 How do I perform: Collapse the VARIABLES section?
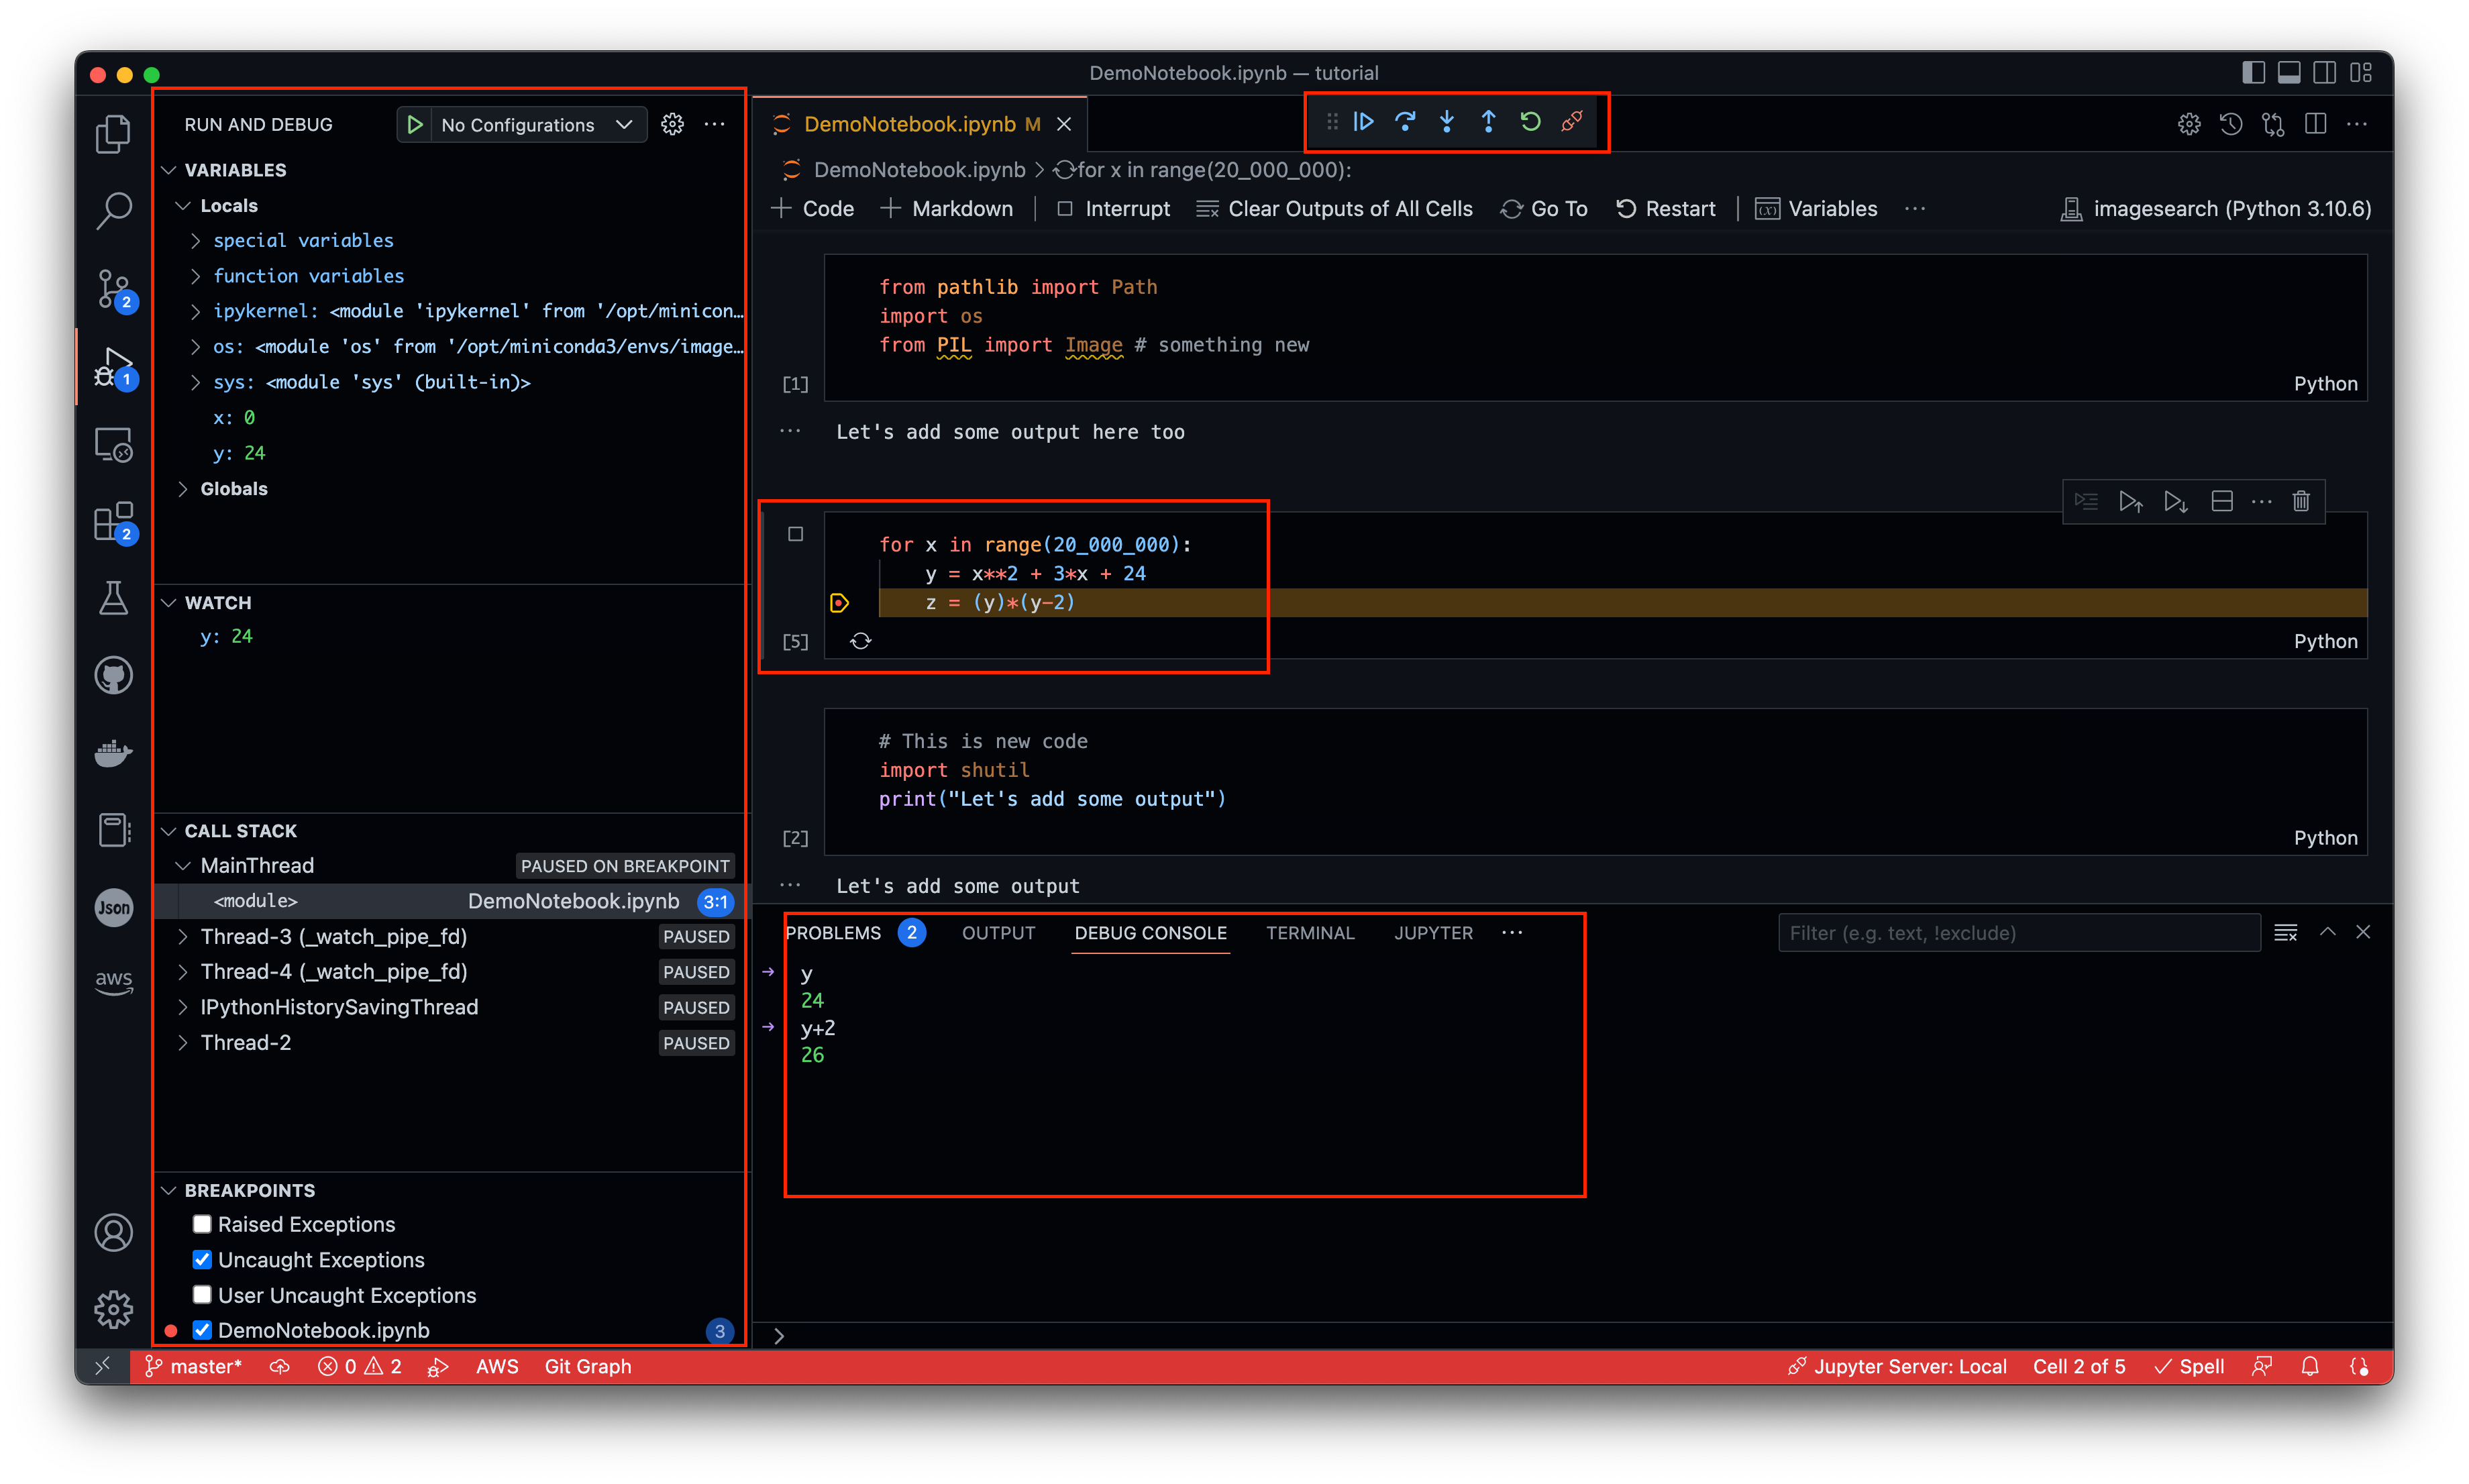click(169, 170)
